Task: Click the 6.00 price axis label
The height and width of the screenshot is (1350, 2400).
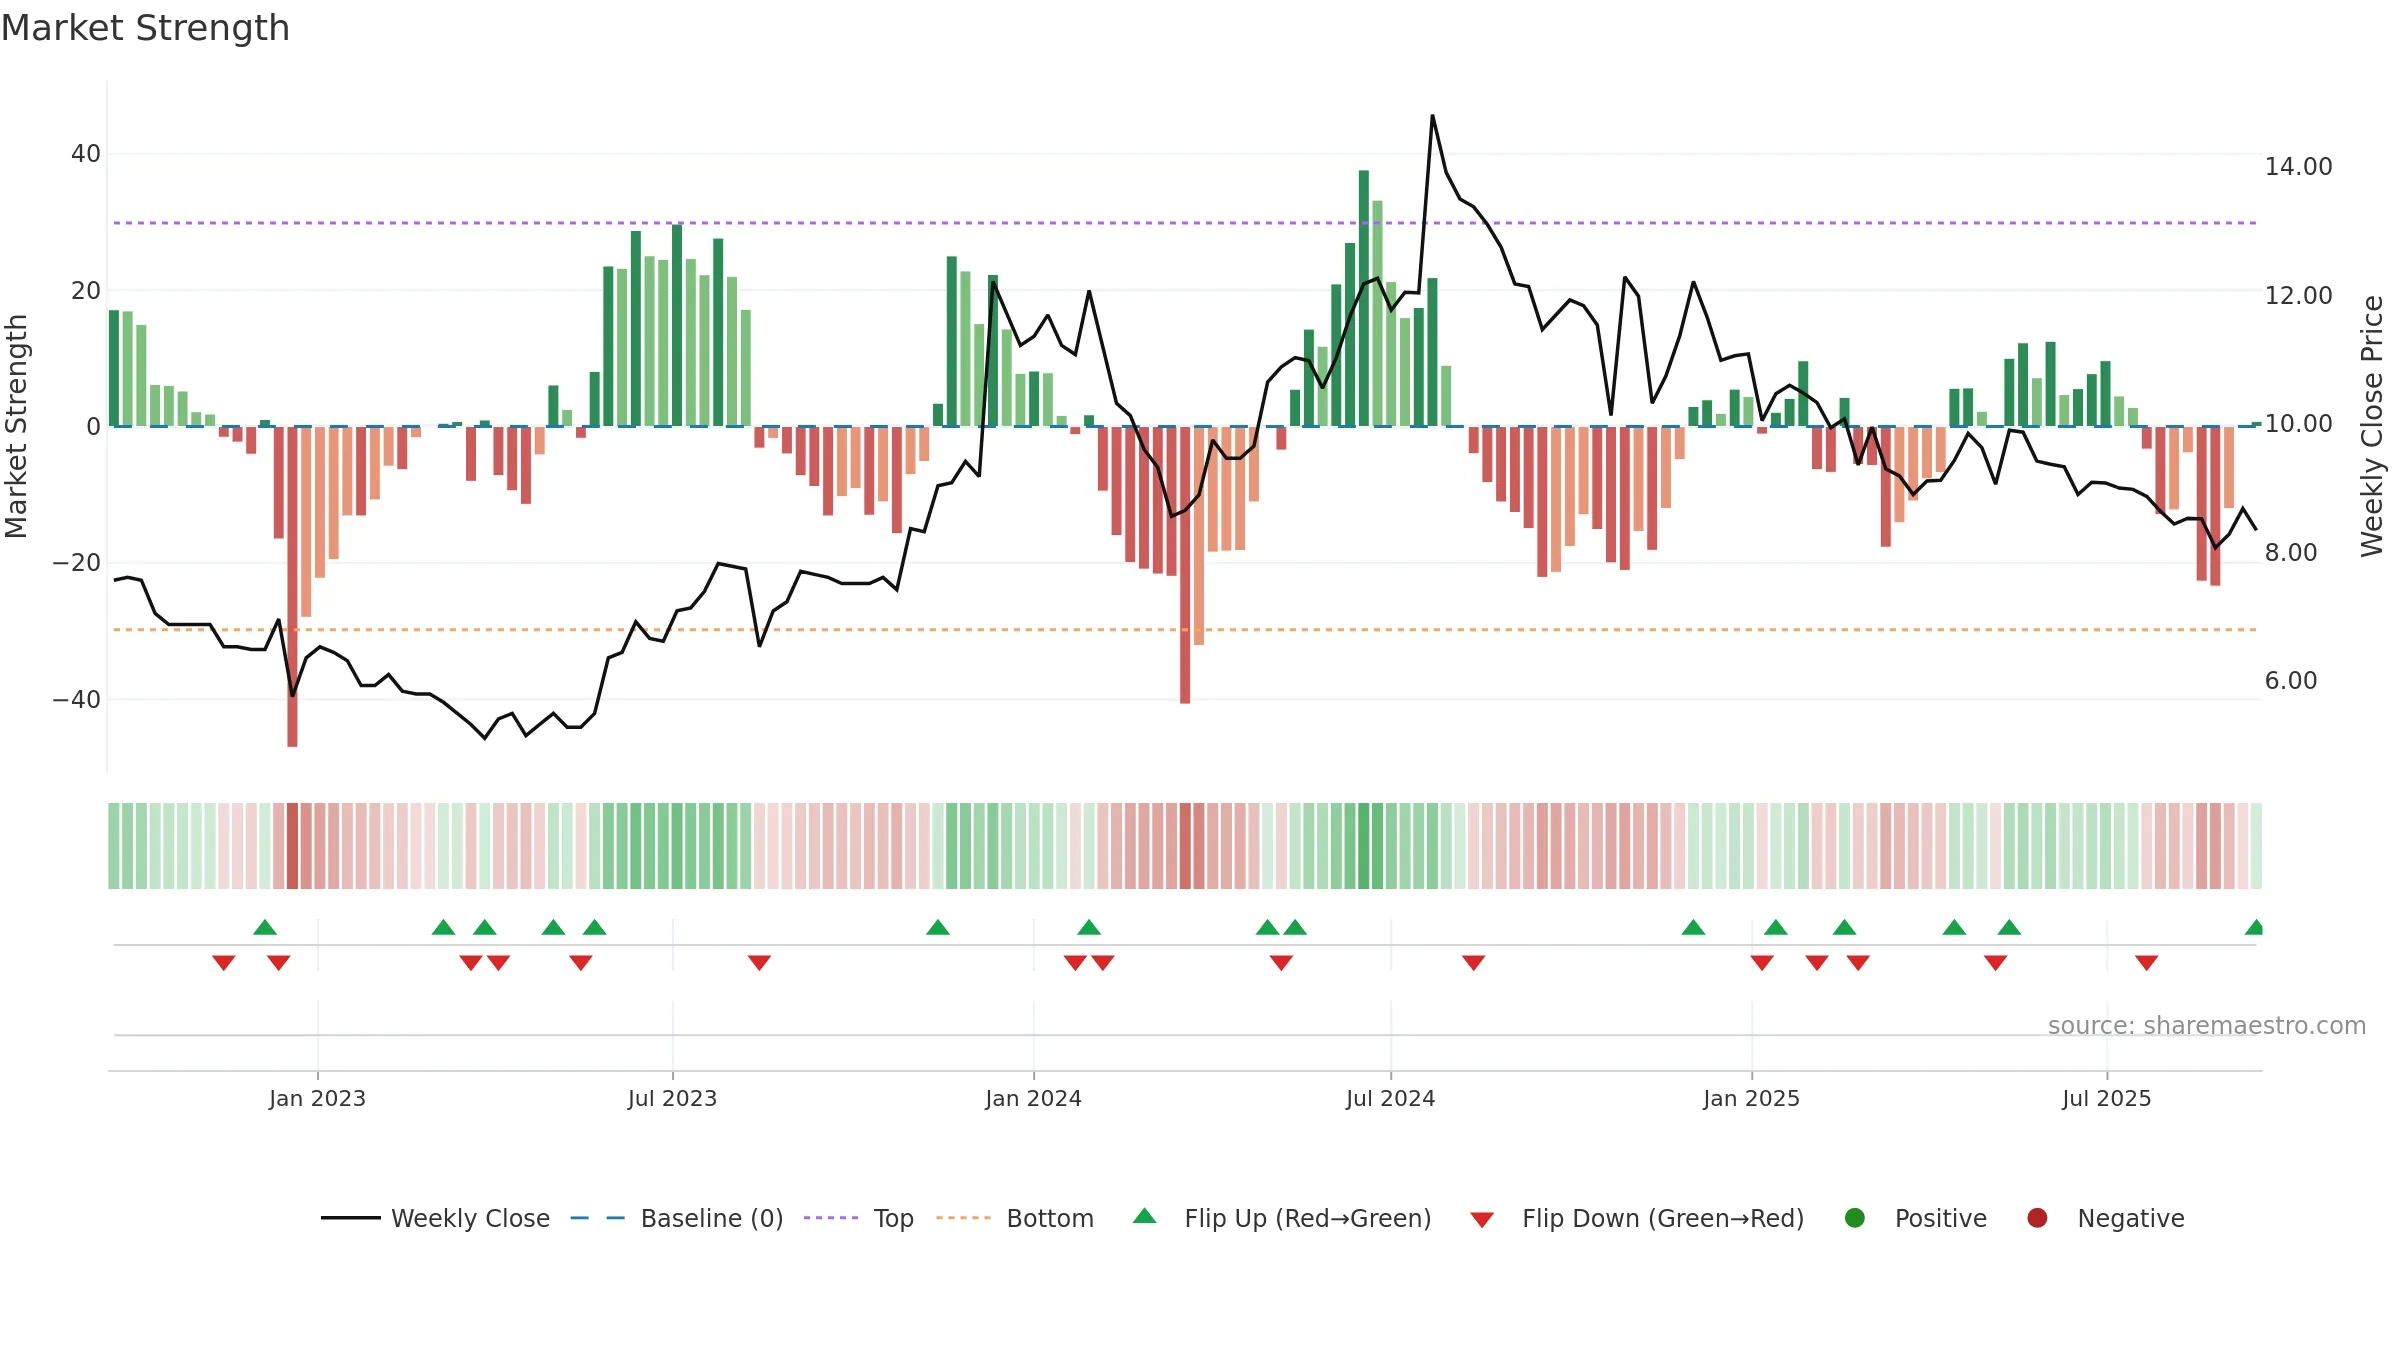Action: tap(2290, 680)
